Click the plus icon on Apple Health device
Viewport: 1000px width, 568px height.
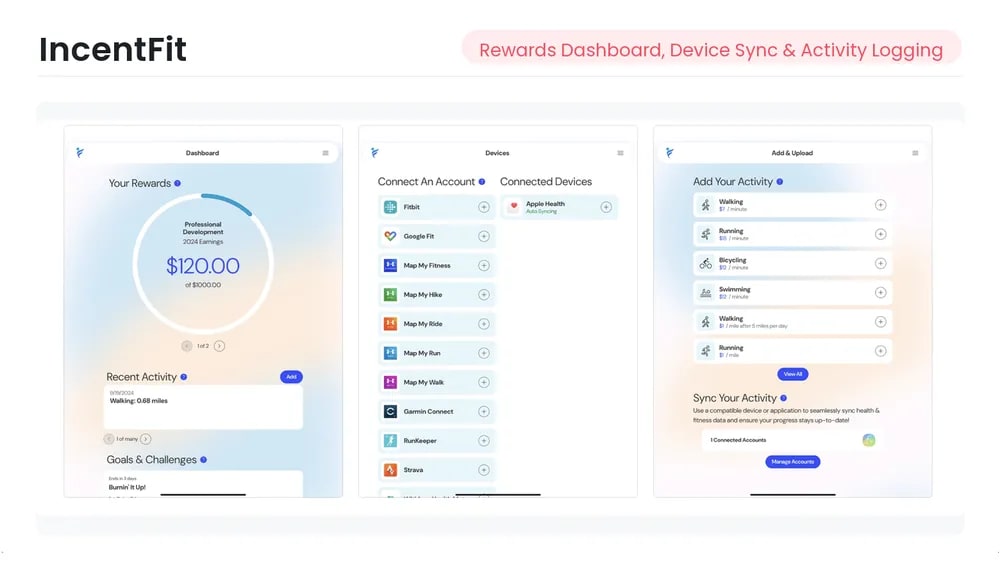pyautogui.click(x=606, y=207)
